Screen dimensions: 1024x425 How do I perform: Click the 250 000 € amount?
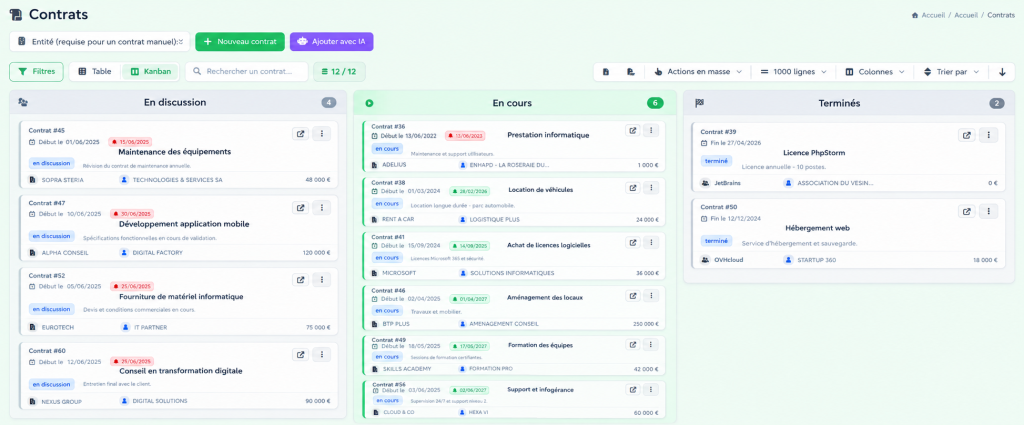tap(646, 324)
